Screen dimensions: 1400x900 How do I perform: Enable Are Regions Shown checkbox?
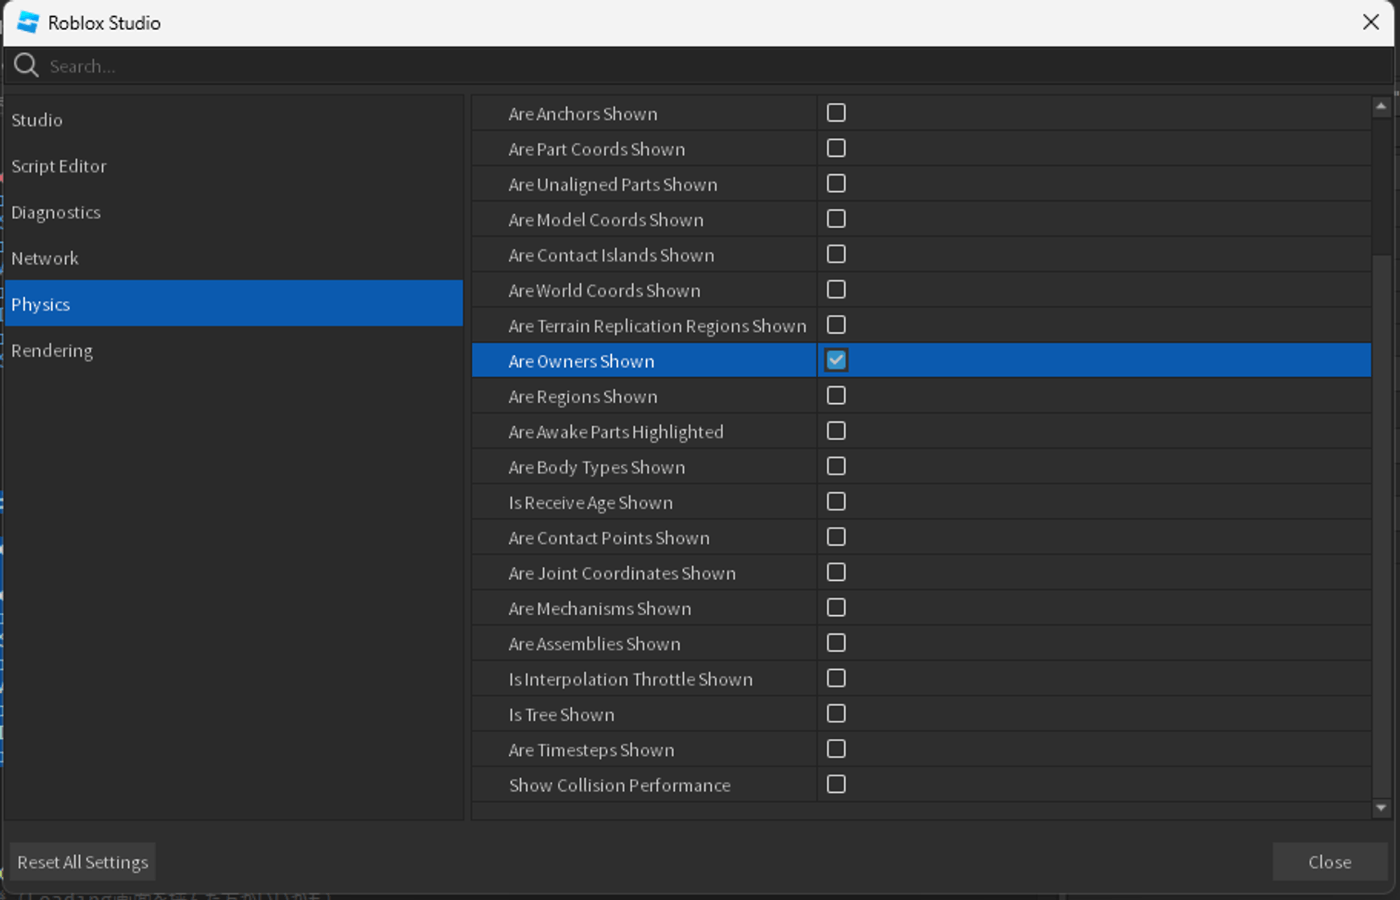point(836,395)
